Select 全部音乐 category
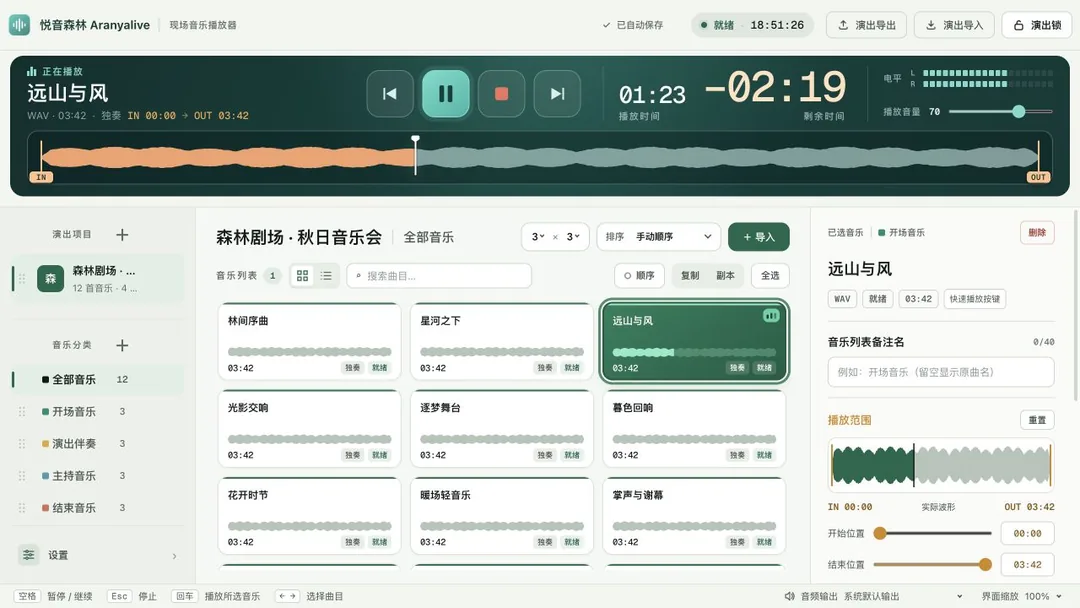 [x=98, y=379]
